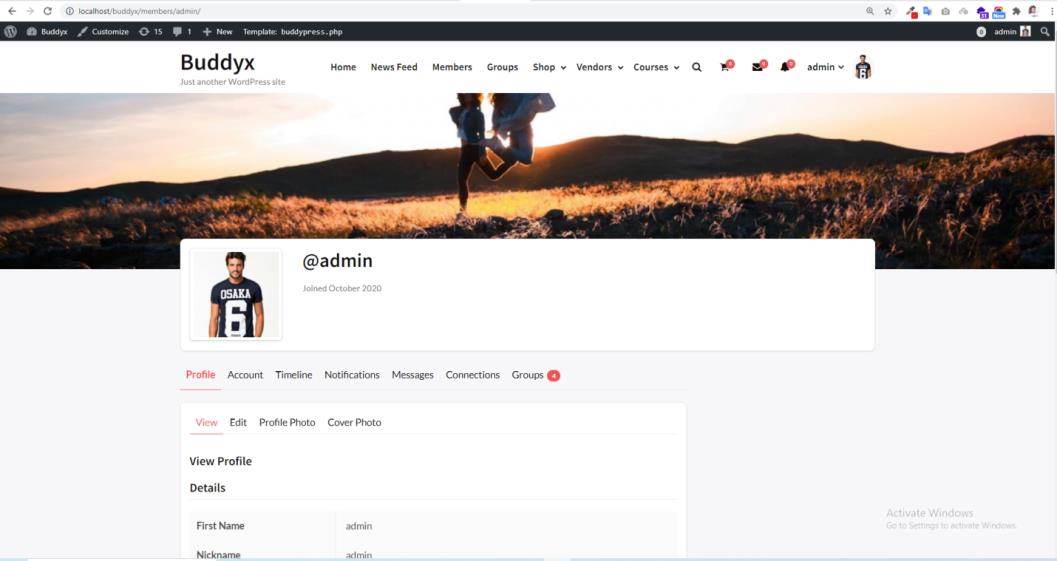Viewport: 1057px width, 561px height.
Task: Bookmark the page with the star icon
Action: point(888,11)
